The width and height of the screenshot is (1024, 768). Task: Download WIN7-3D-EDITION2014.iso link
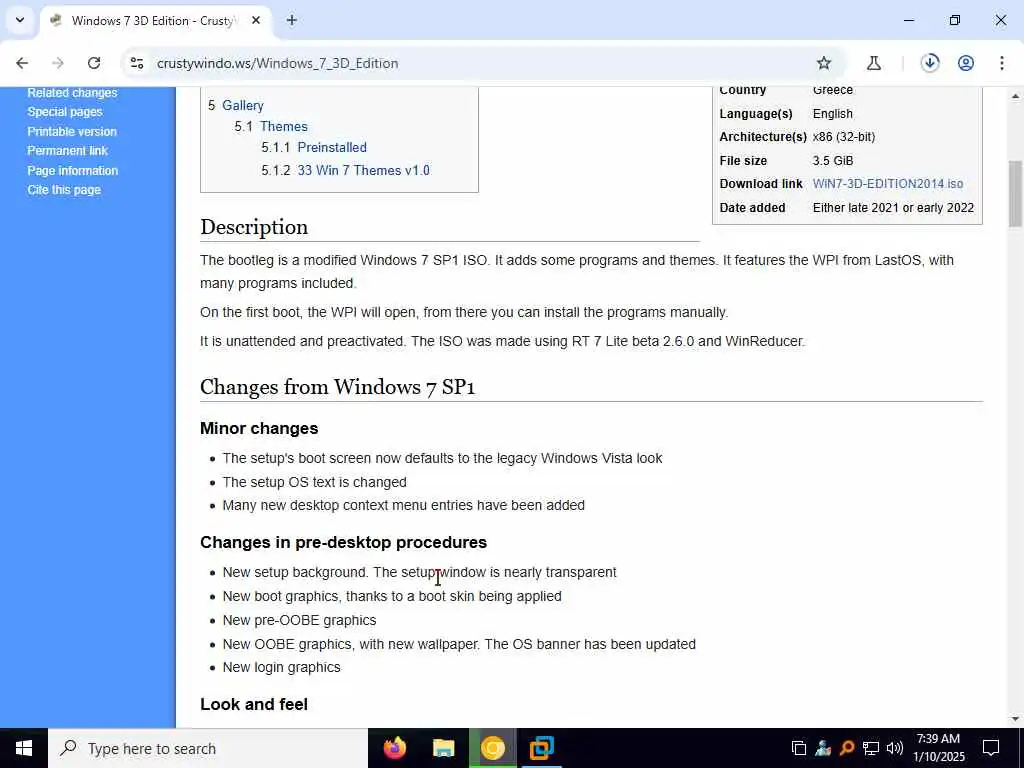[888, 184]
